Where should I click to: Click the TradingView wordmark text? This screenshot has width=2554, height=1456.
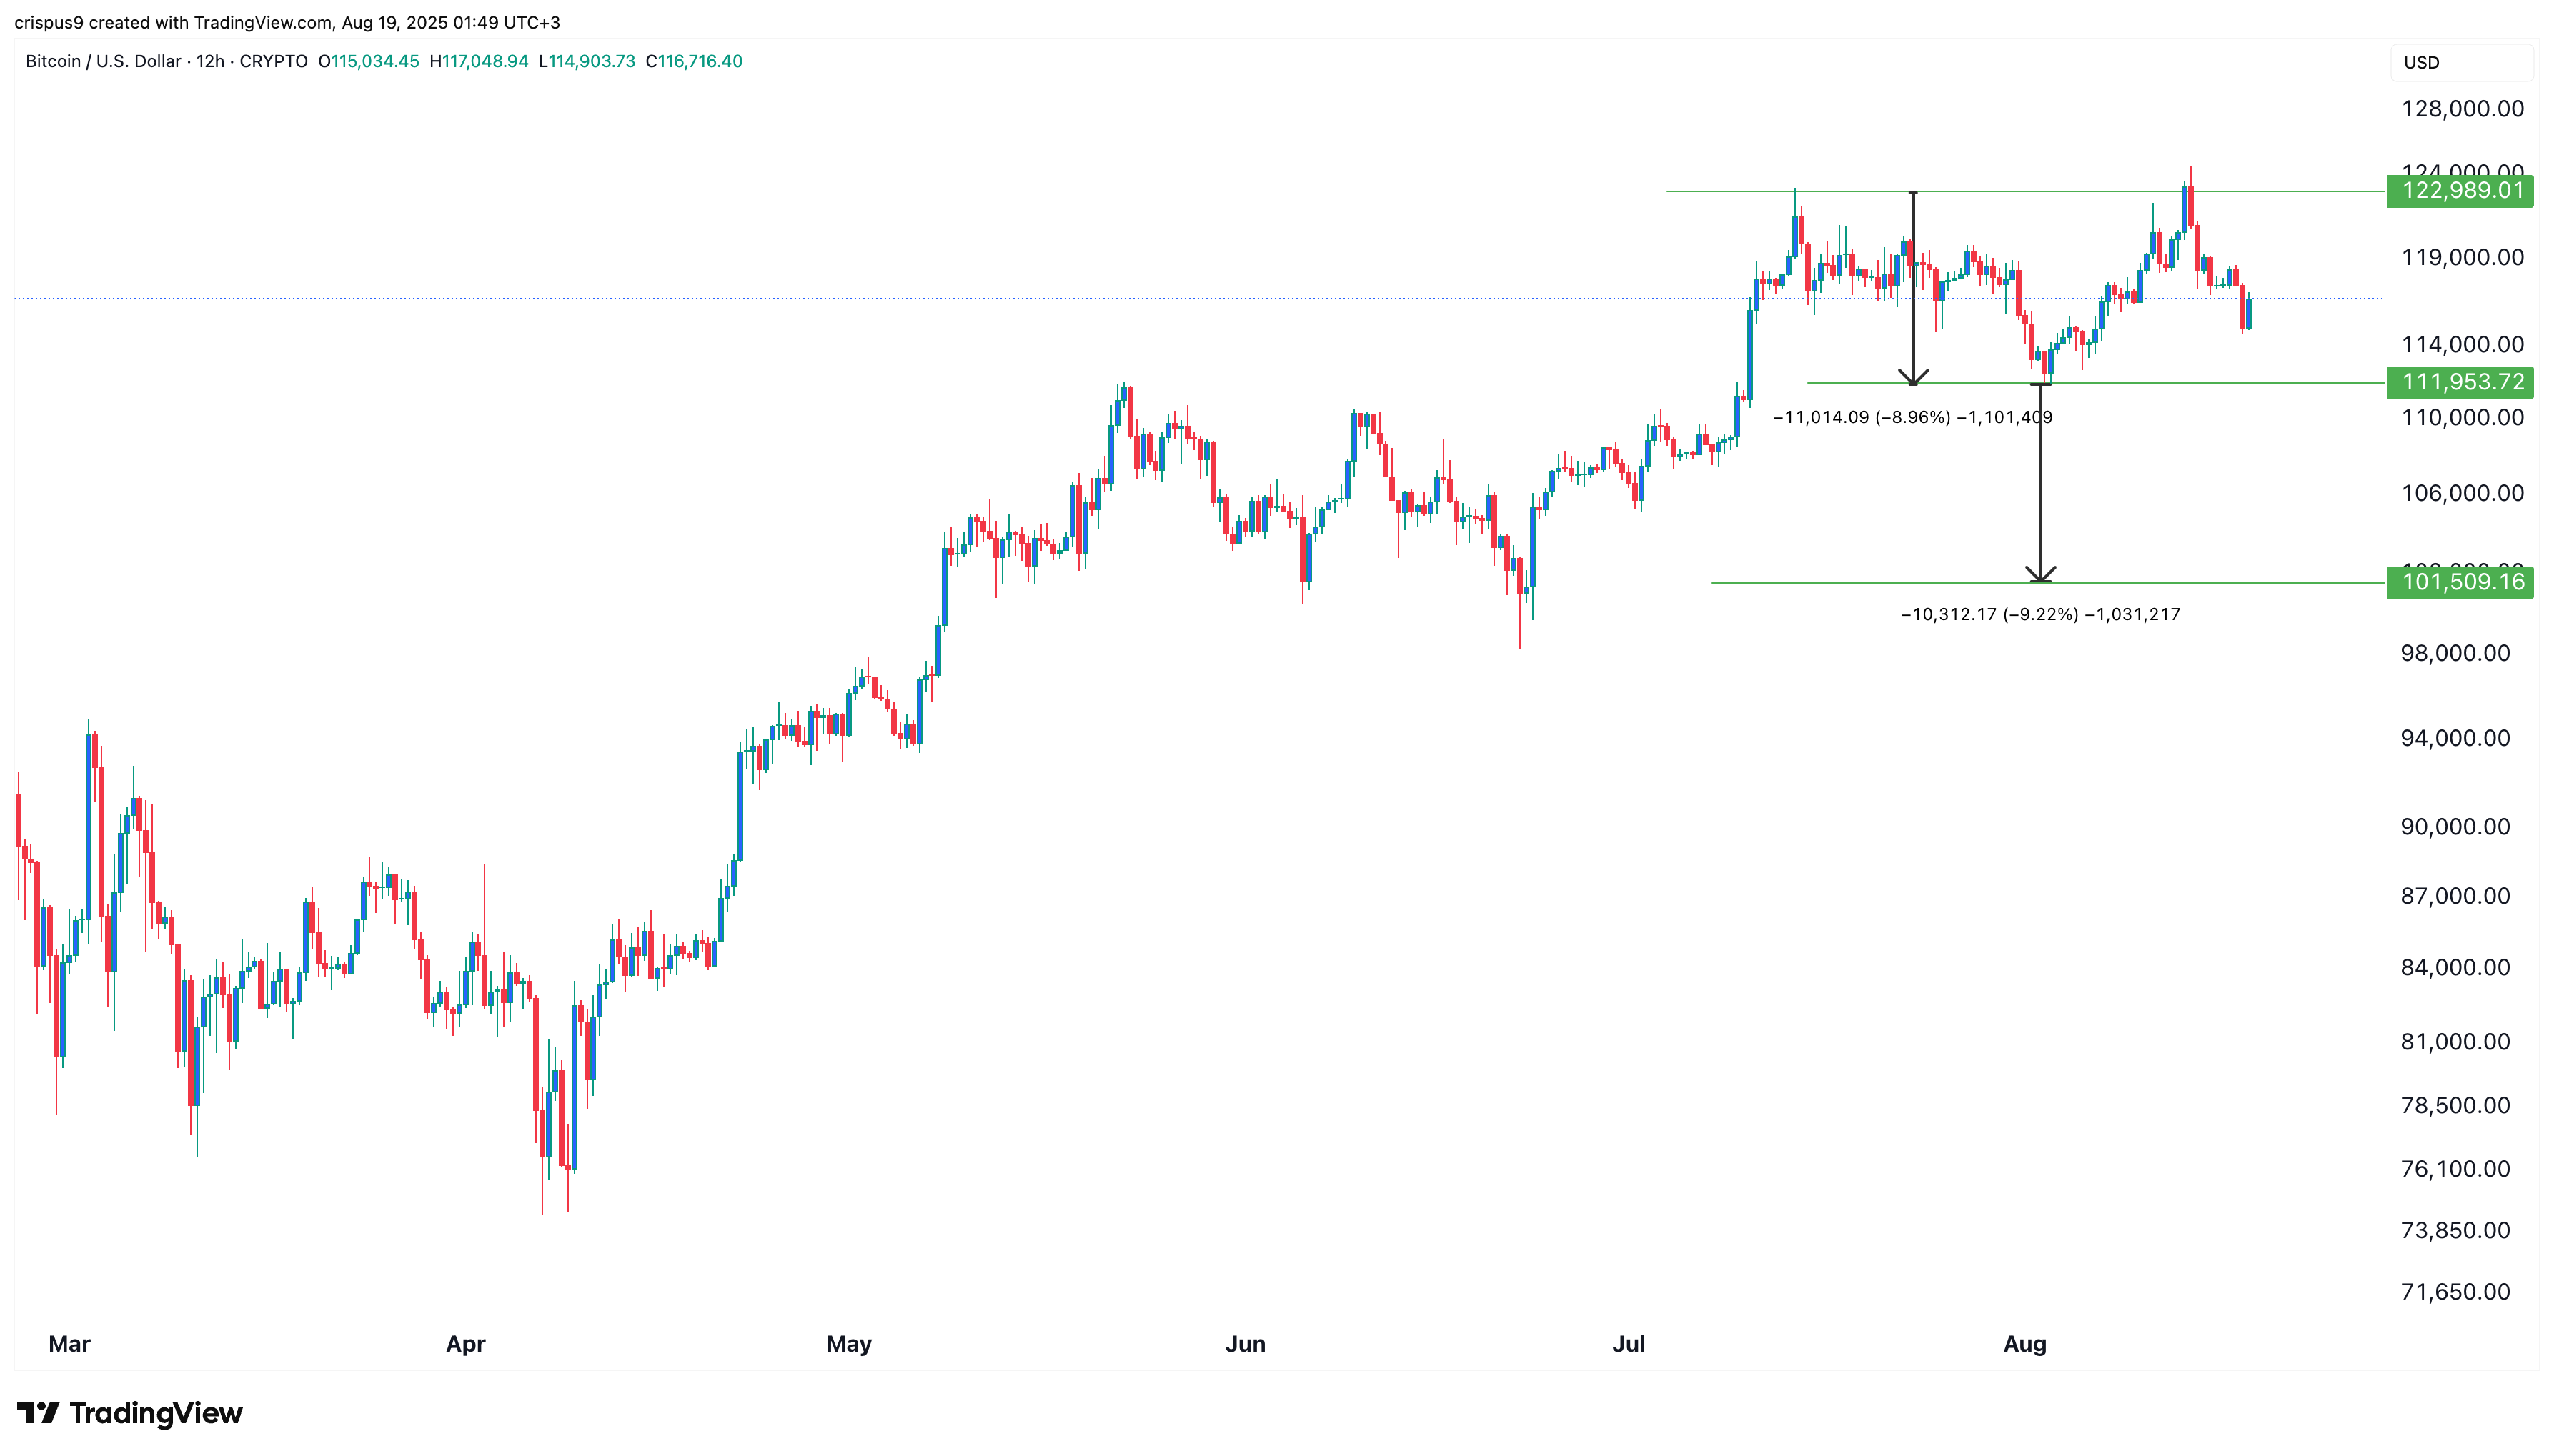coord(156,1413)
